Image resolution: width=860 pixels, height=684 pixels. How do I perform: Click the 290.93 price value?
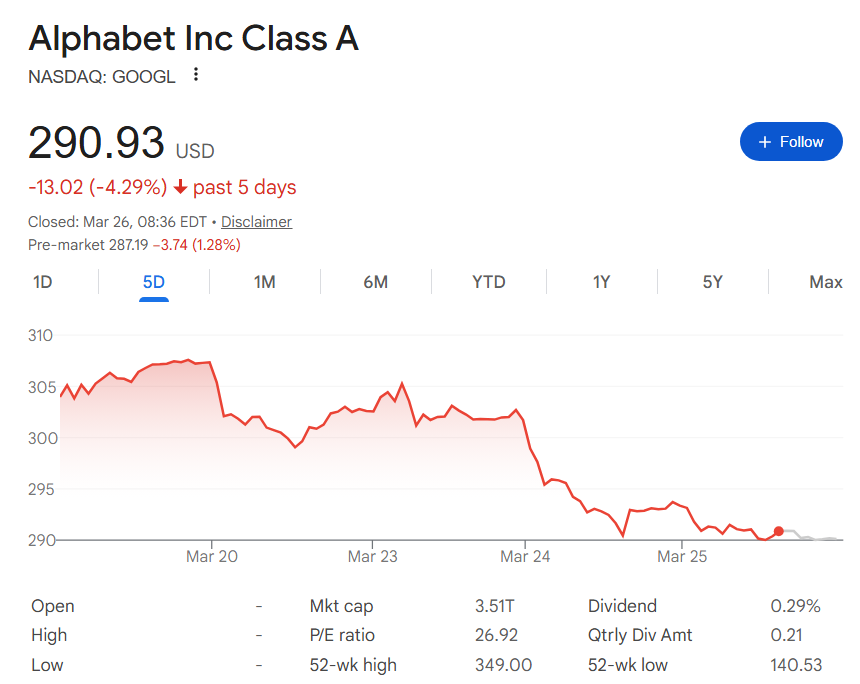(97, 143)
